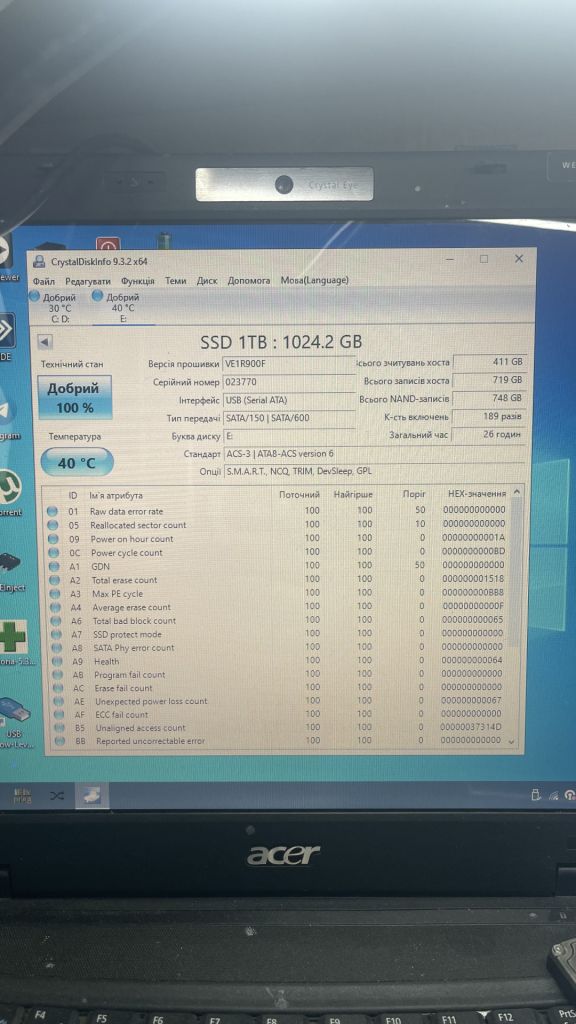Click the total hours value 26 годин
Screen dimensions: 576x1024
[x=489, y=434]
